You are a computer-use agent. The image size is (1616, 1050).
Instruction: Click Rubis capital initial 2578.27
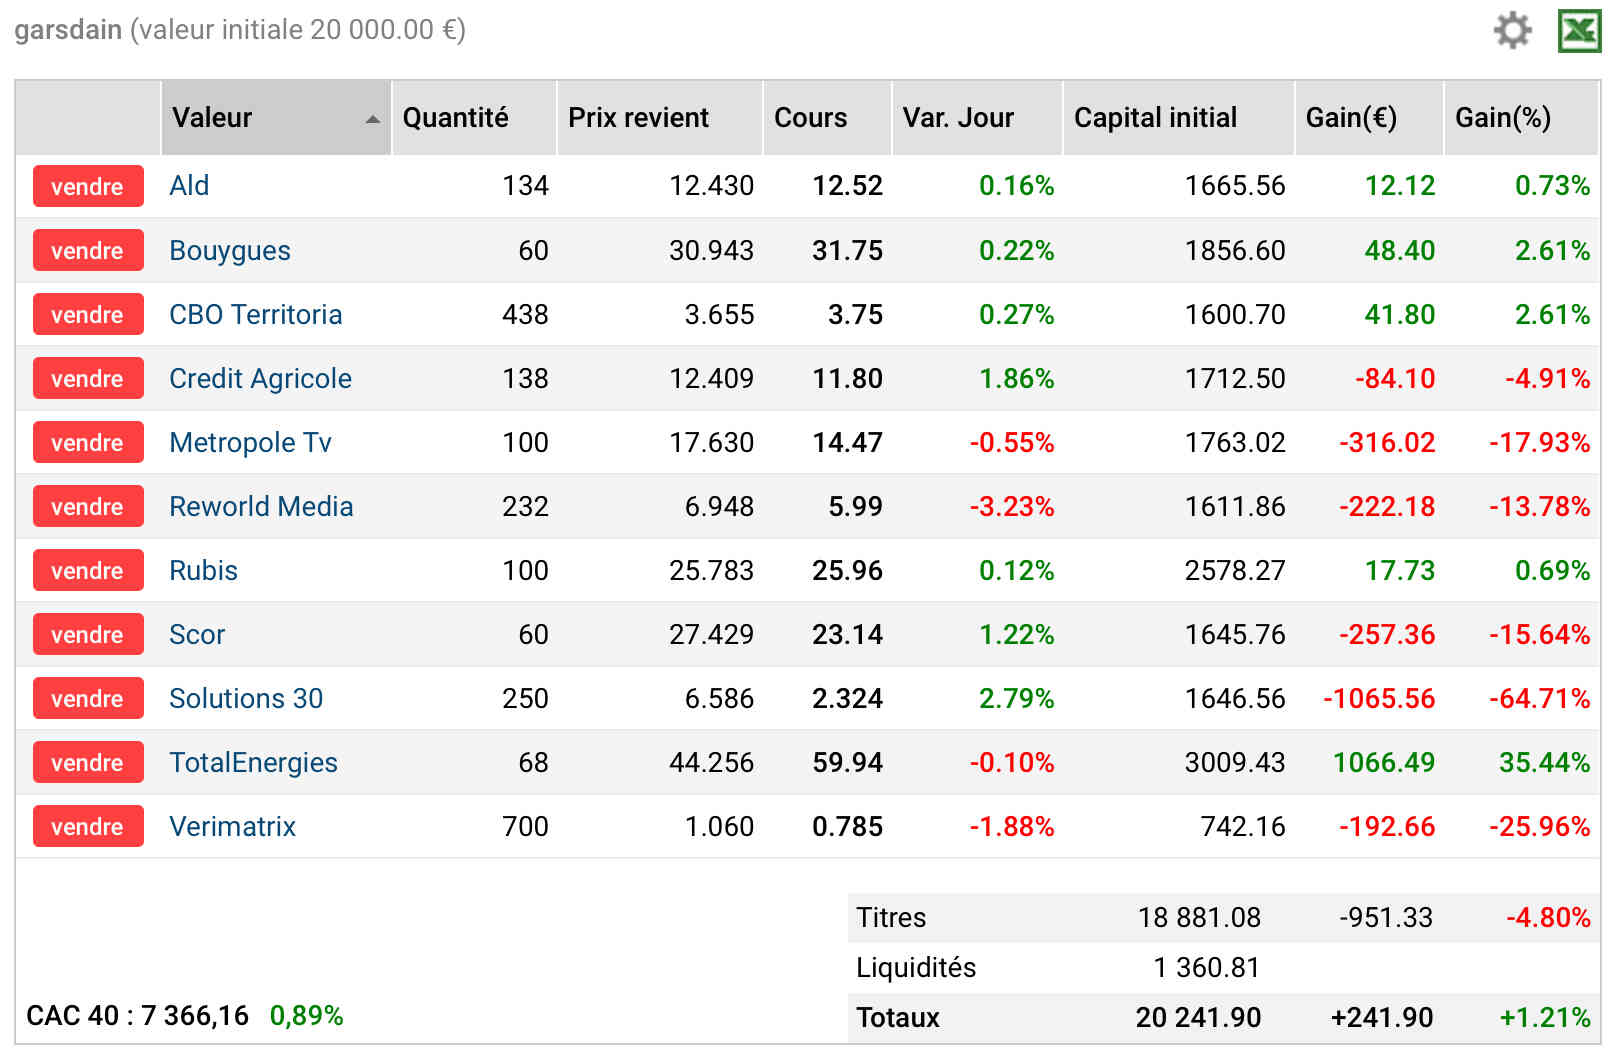click(1235, 570)
